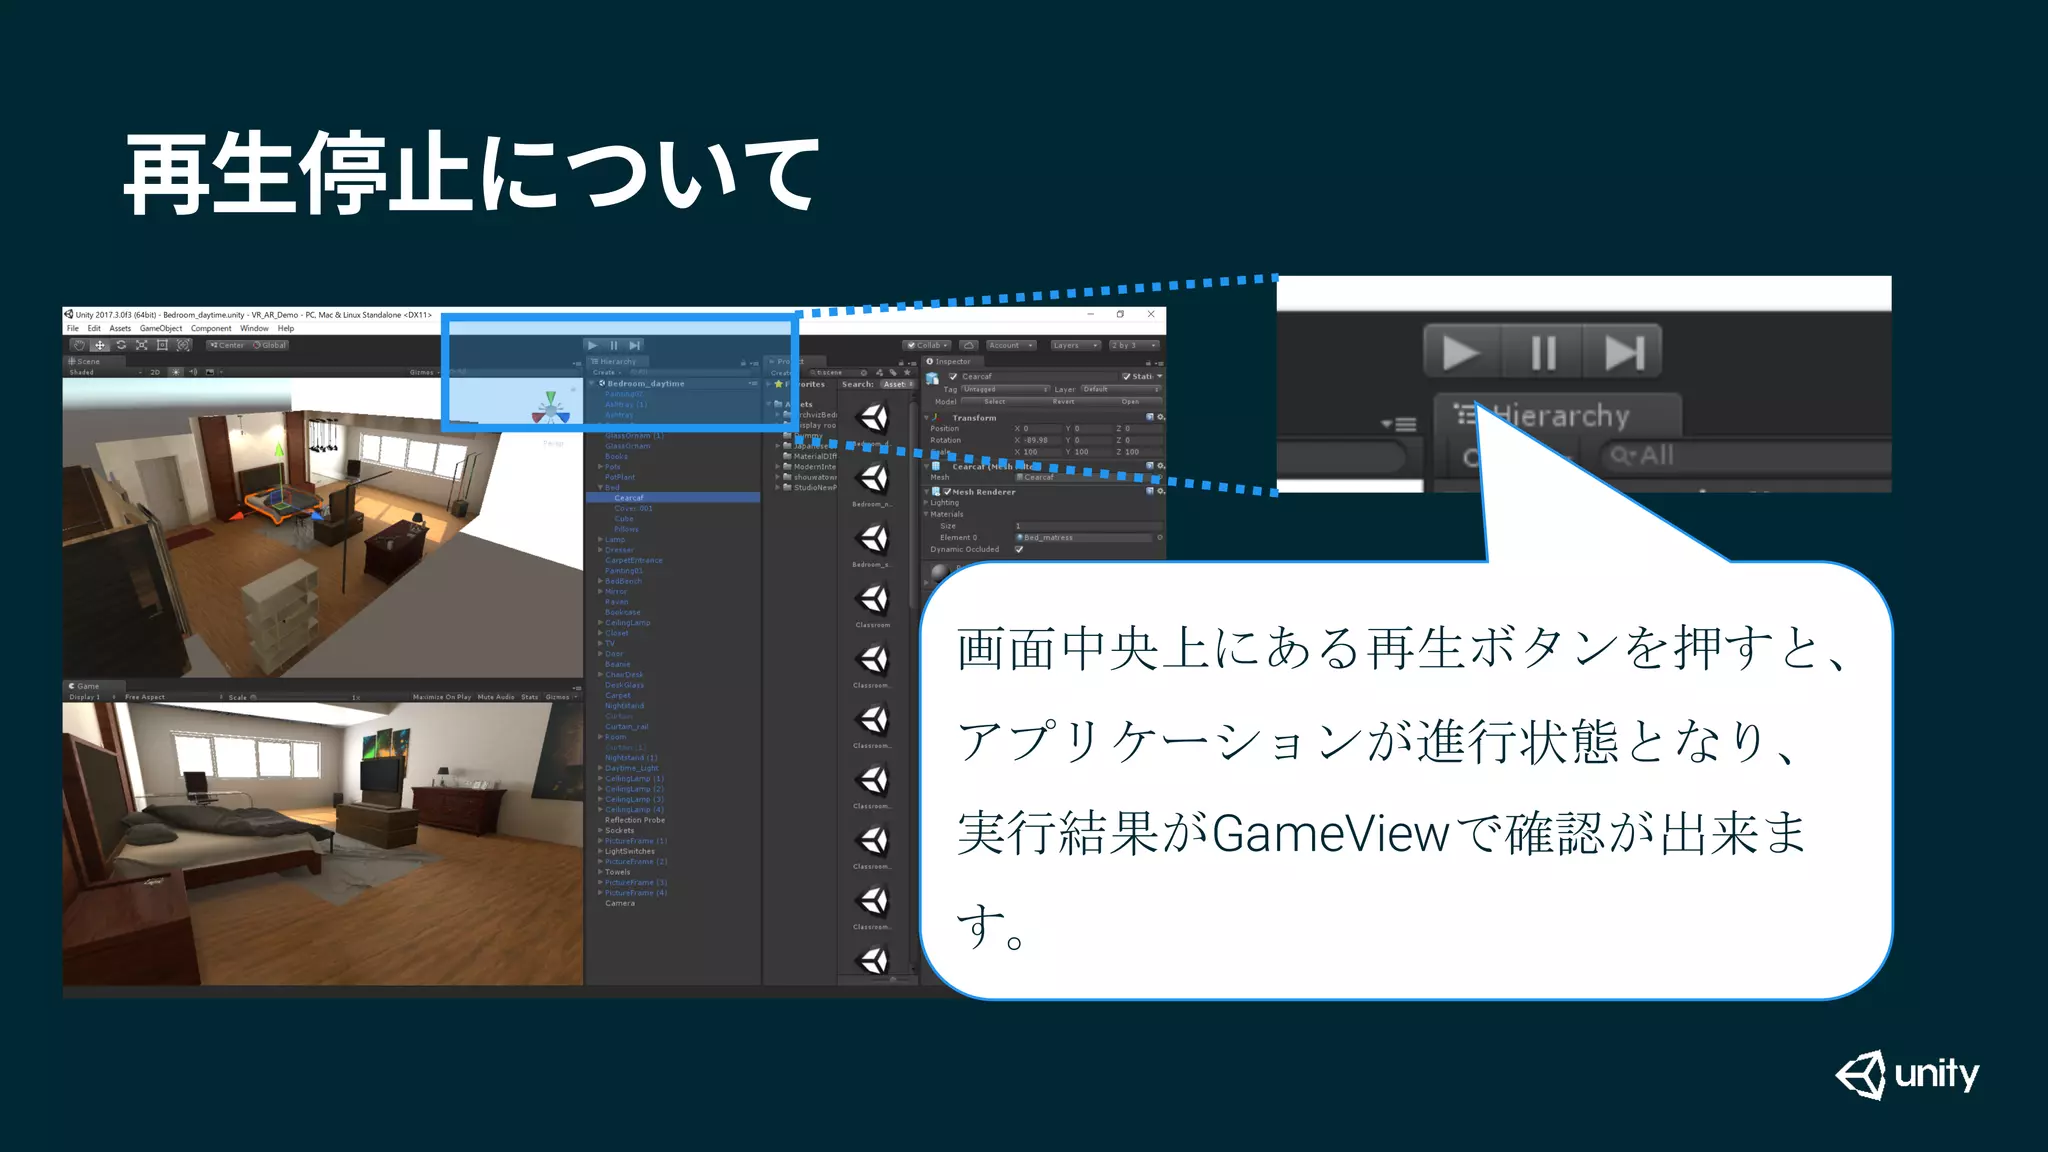Open the Layers dropdown

[x=1074, y=345]
